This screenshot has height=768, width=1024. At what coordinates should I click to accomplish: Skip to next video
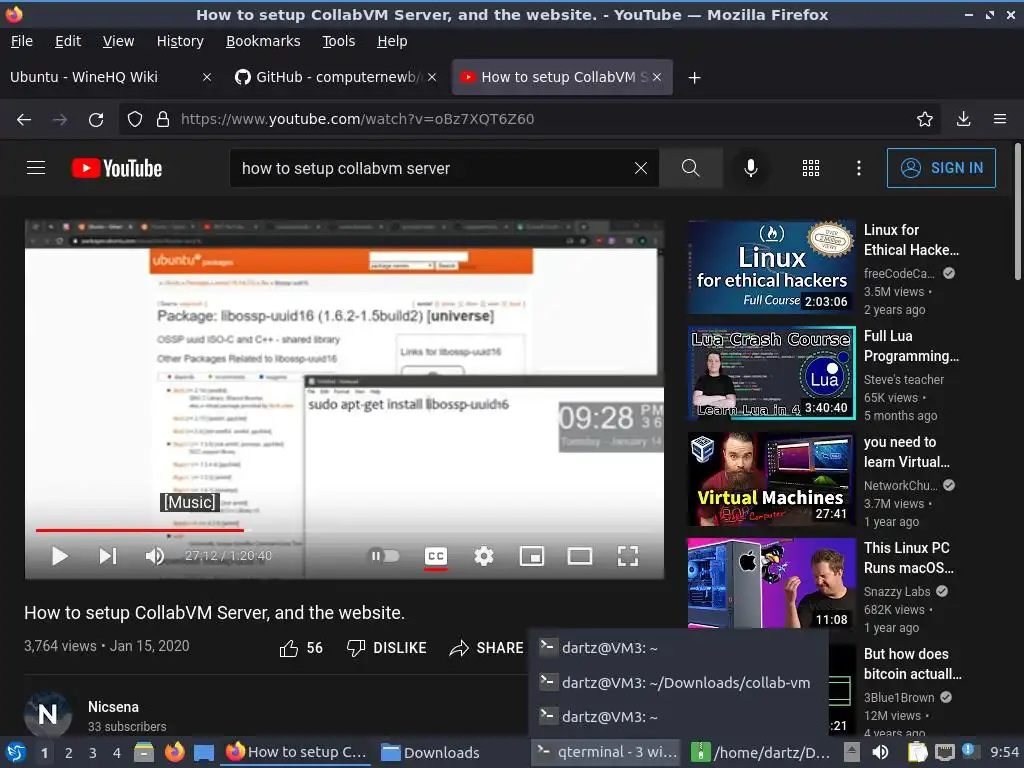click(x=108, y=556)
